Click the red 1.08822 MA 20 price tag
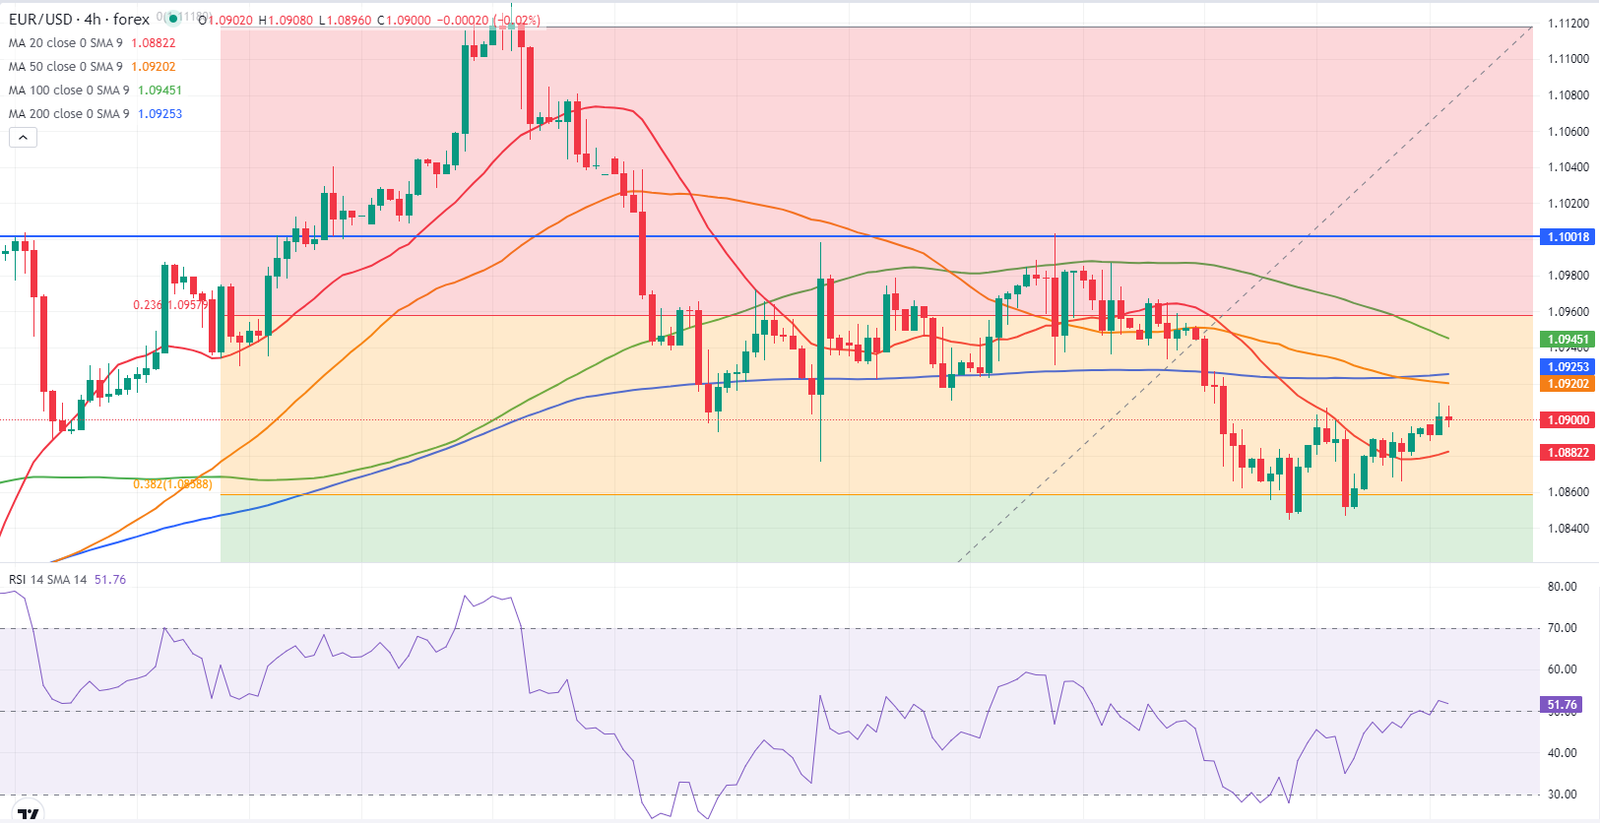Viewport: 1600px width, 823px height. pyautogui.click(x=1567, y=453)
